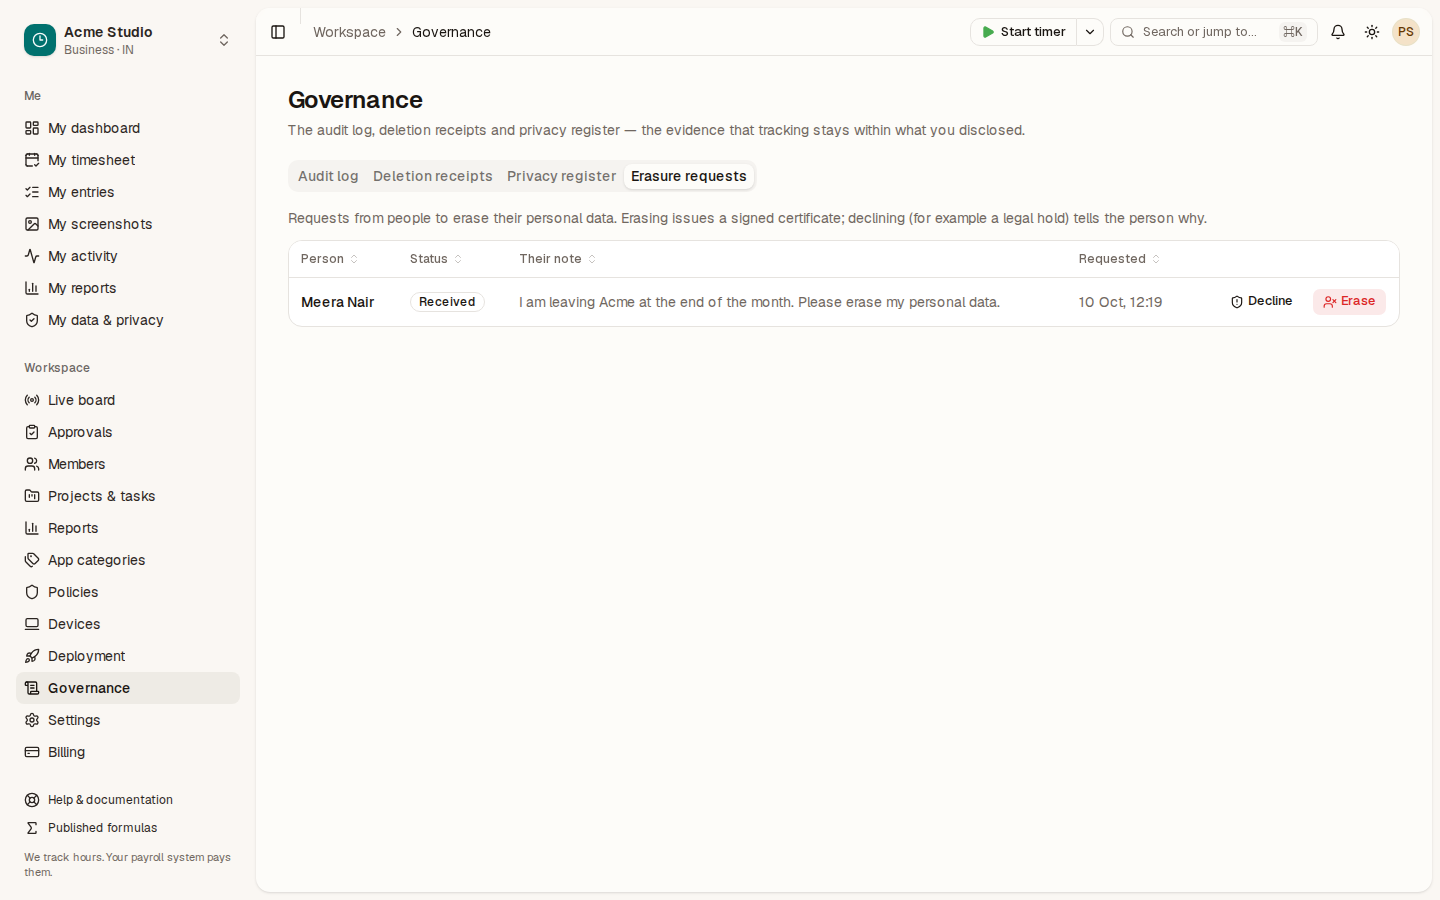Go to the Workspace breadcrumb

[349, 32]
